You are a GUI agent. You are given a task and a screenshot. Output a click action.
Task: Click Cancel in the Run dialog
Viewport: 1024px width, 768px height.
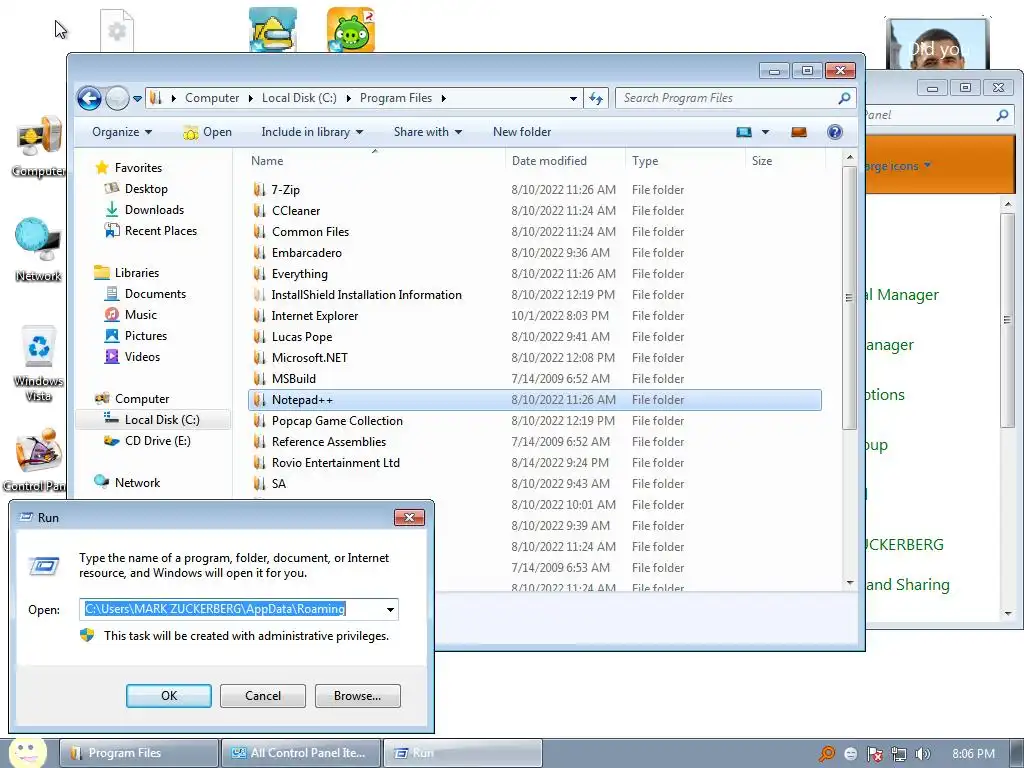[x=263, y=696]
